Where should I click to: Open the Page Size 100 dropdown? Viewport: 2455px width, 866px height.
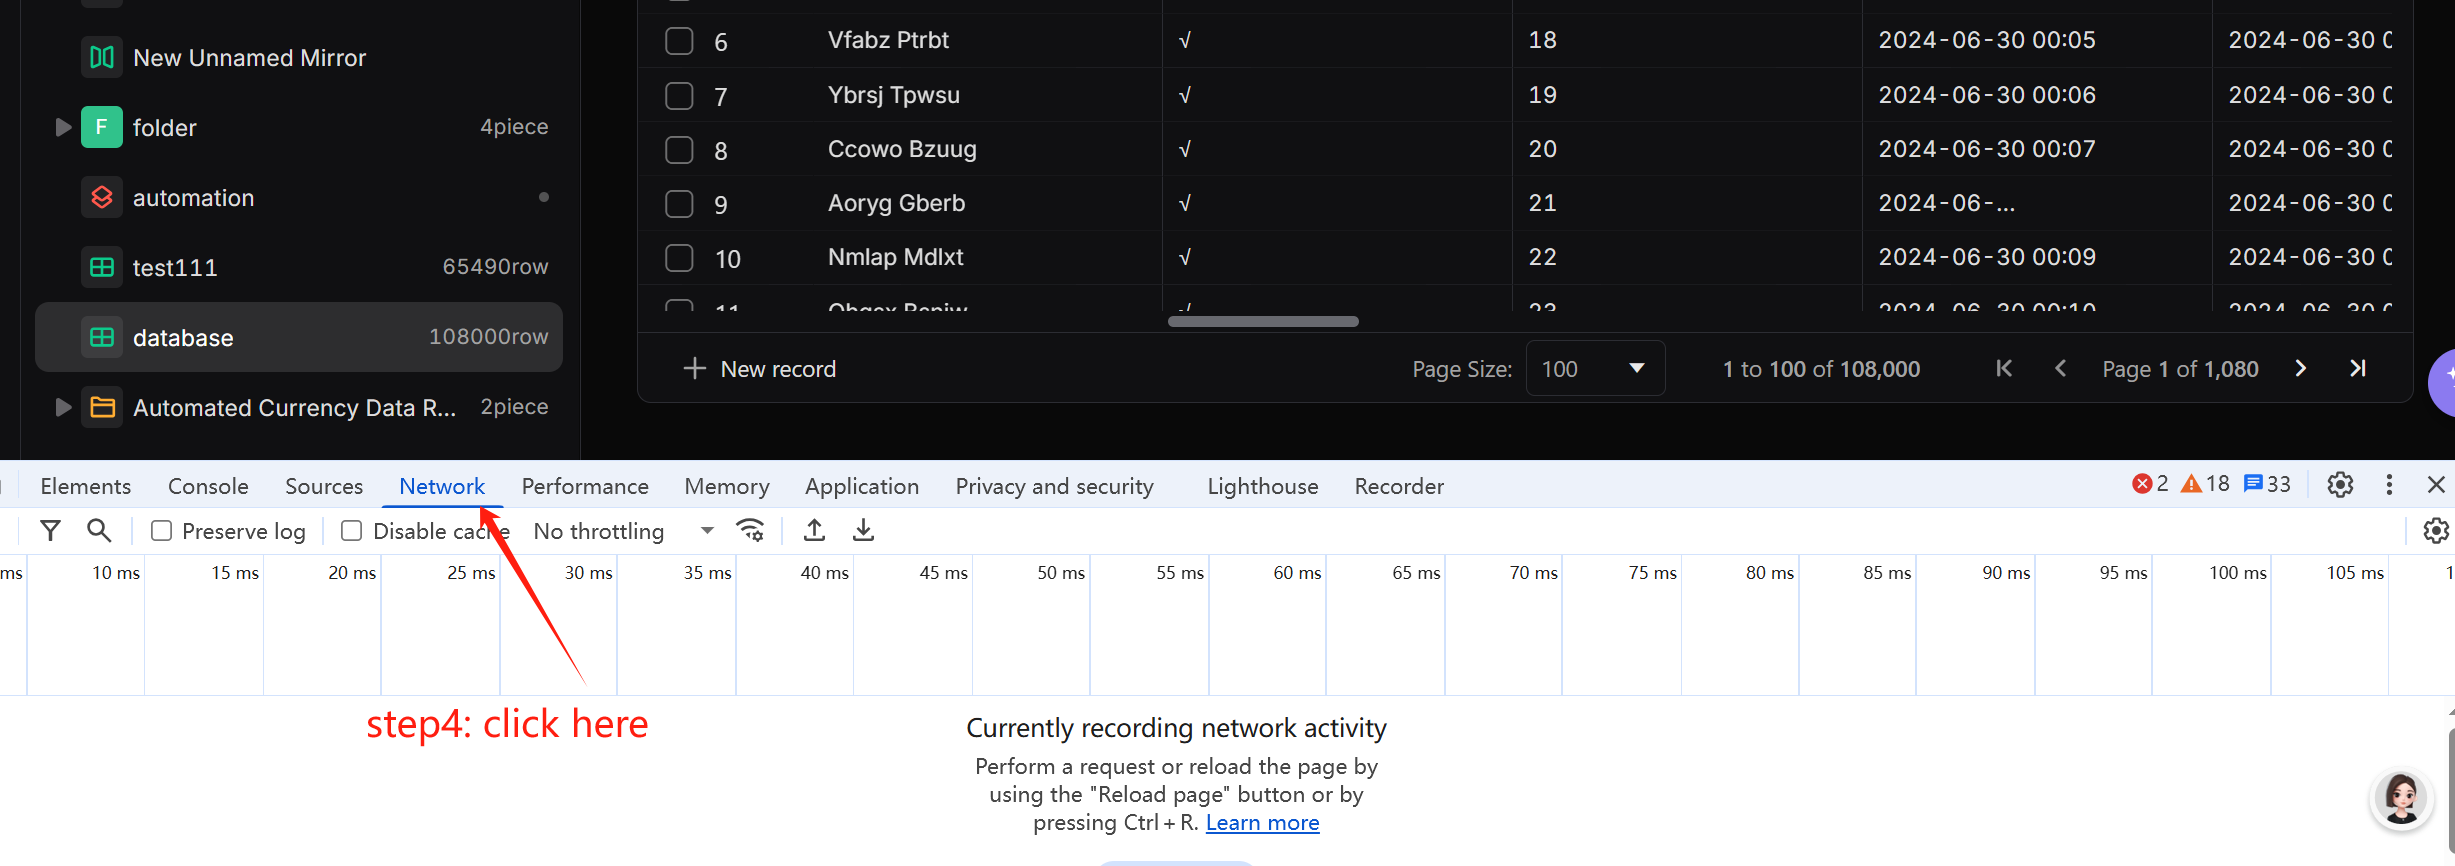click(x=1595, y=369)
